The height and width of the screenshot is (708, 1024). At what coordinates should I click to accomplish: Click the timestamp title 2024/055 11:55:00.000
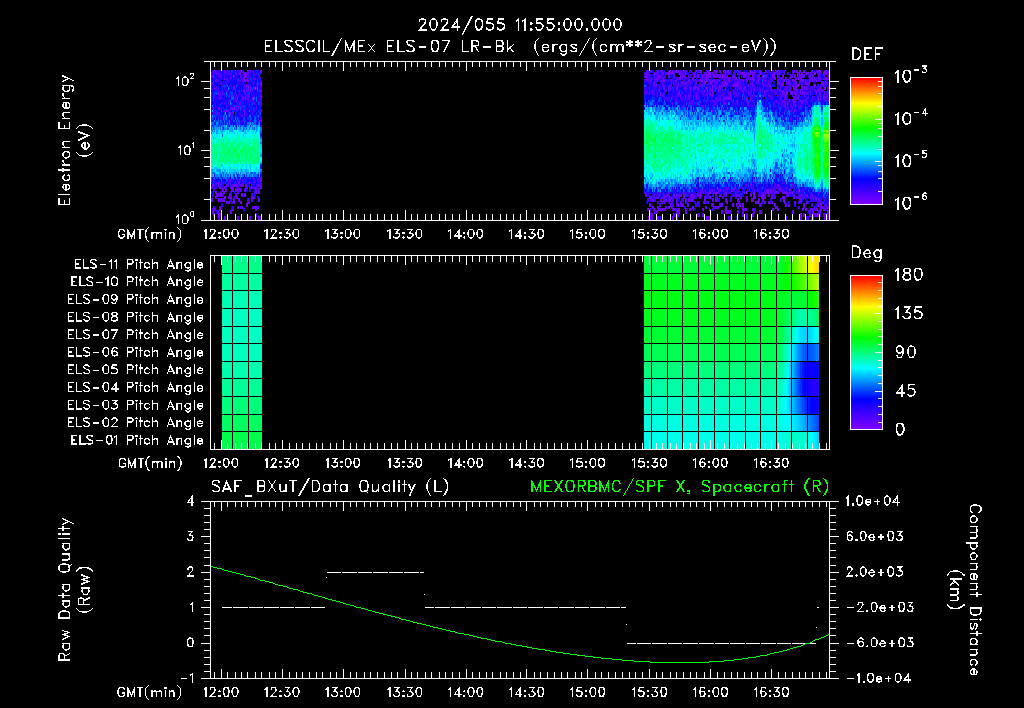(x=520, y=25)
